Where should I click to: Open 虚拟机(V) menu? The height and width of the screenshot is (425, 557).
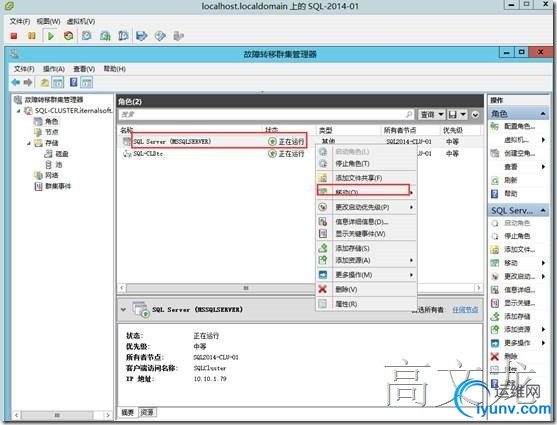coord(81,21)
